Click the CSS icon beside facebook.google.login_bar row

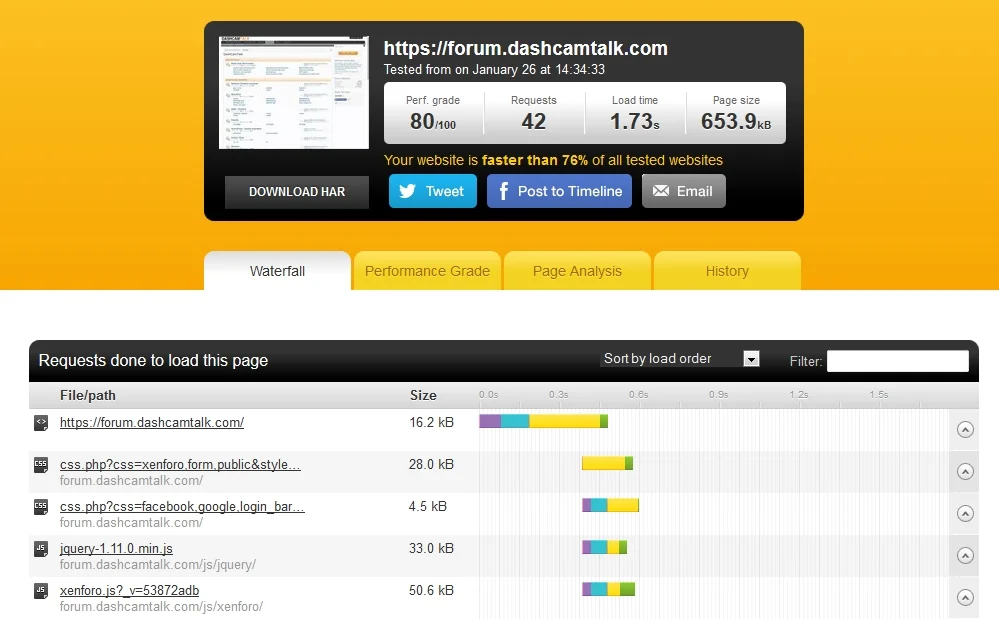click(x=41, y=507)
